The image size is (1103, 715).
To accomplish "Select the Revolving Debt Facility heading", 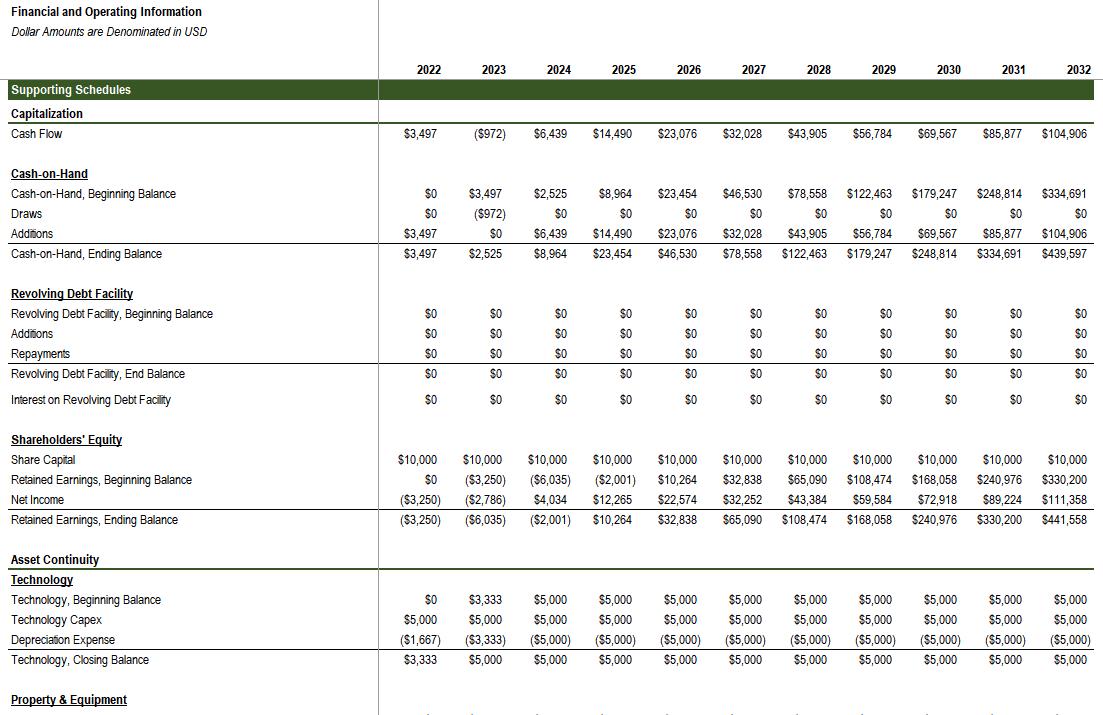I will click(x=72, y=294).
